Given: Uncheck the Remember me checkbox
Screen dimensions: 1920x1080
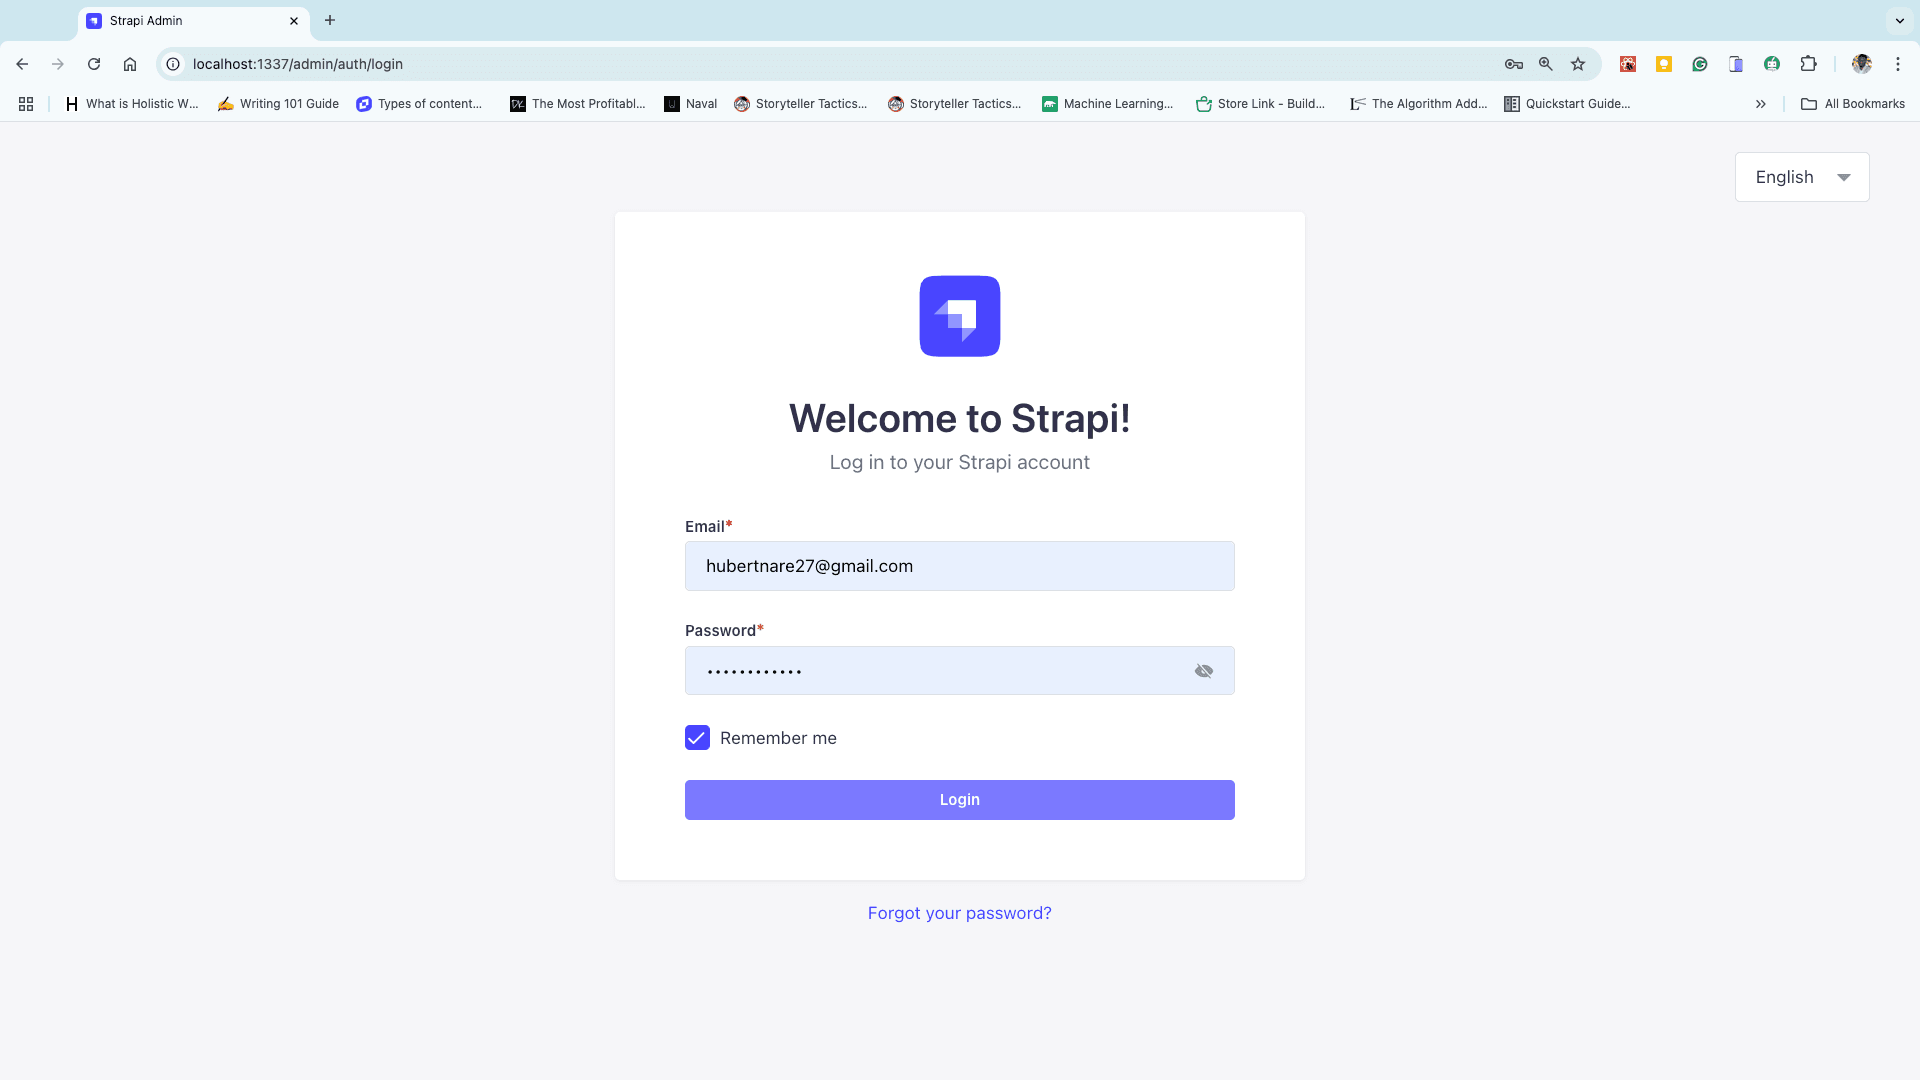Looking at the screenshot, I should coord(697,738).
